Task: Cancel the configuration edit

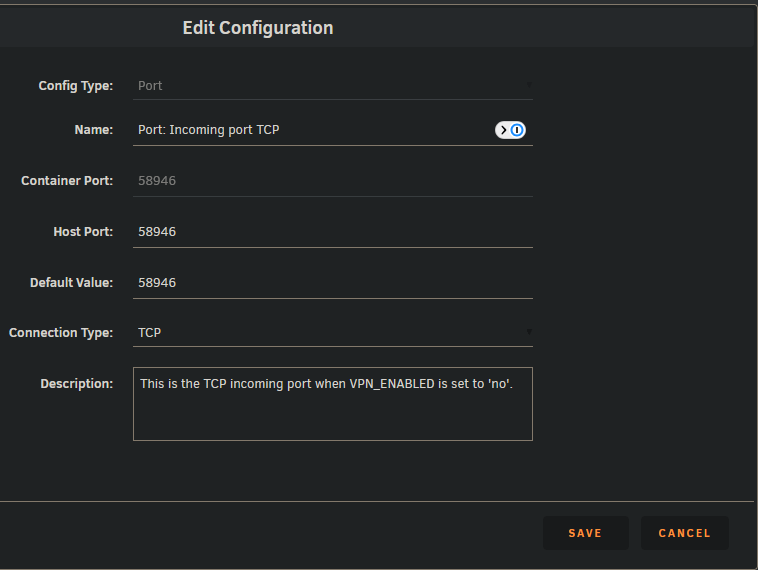Action: click(x=685, y=533)
